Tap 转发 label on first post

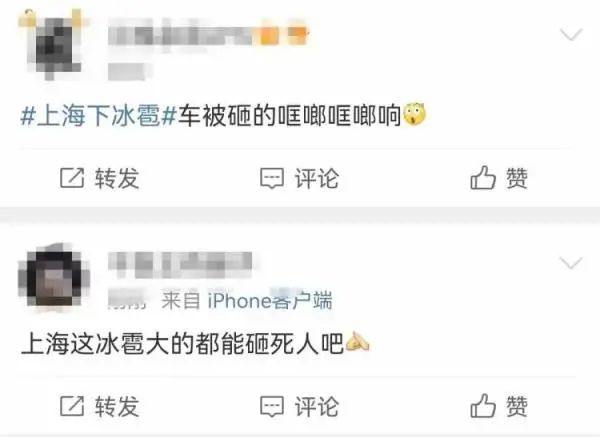pyautogui.click(x=117, y=178)
